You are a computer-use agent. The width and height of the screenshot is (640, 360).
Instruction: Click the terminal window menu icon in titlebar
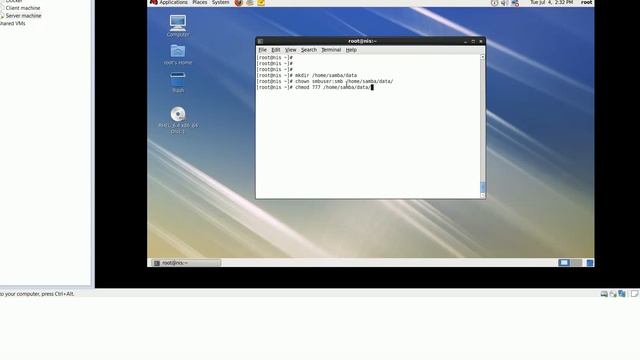pos(260,41)
